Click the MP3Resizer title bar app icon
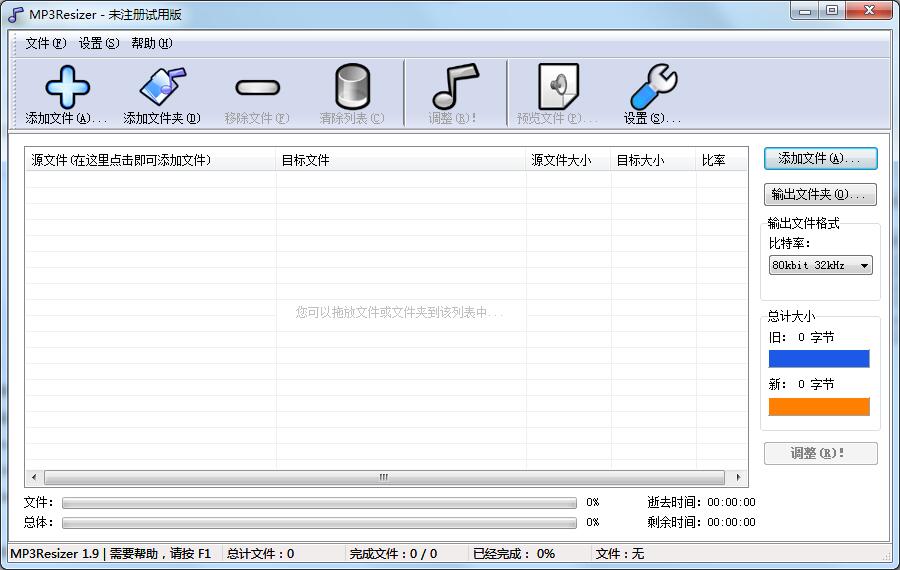Image resolution: width=900 pixels, height=570 pixels. (x=16, y=15)
